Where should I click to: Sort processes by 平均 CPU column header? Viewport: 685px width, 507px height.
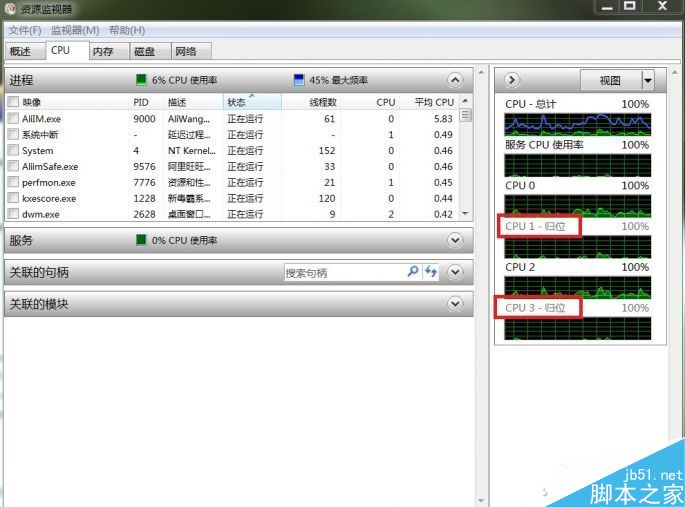[x=432, y=102]
